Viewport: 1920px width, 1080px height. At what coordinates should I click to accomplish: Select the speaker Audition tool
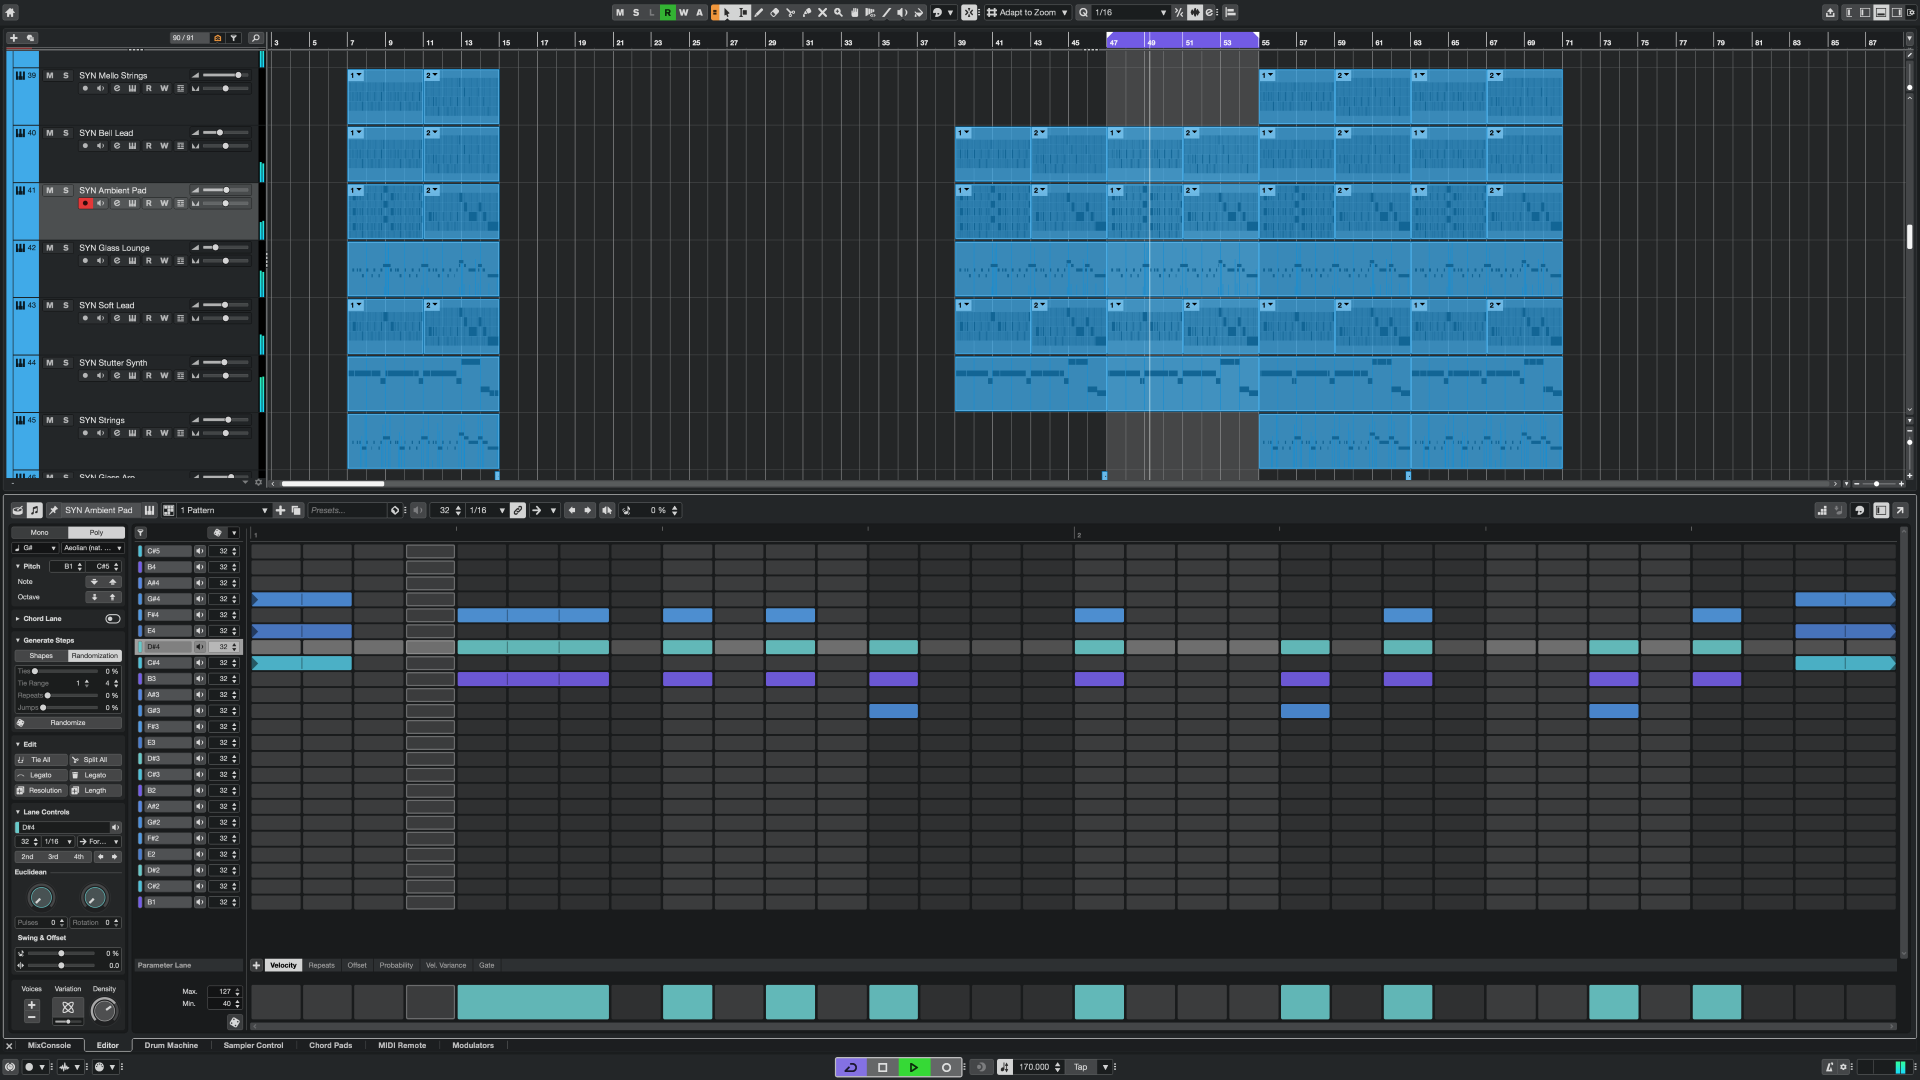click(x=902, y=12)
